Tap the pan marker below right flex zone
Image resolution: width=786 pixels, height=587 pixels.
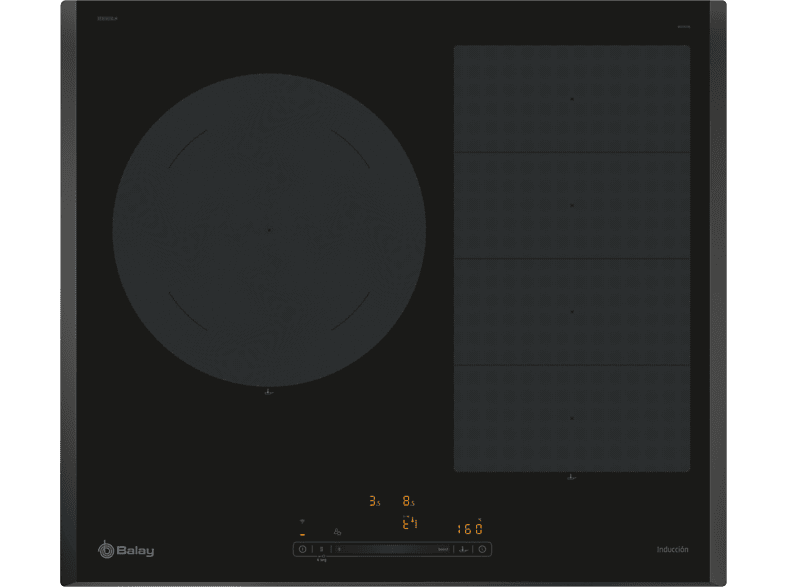(x=571, y=478)
